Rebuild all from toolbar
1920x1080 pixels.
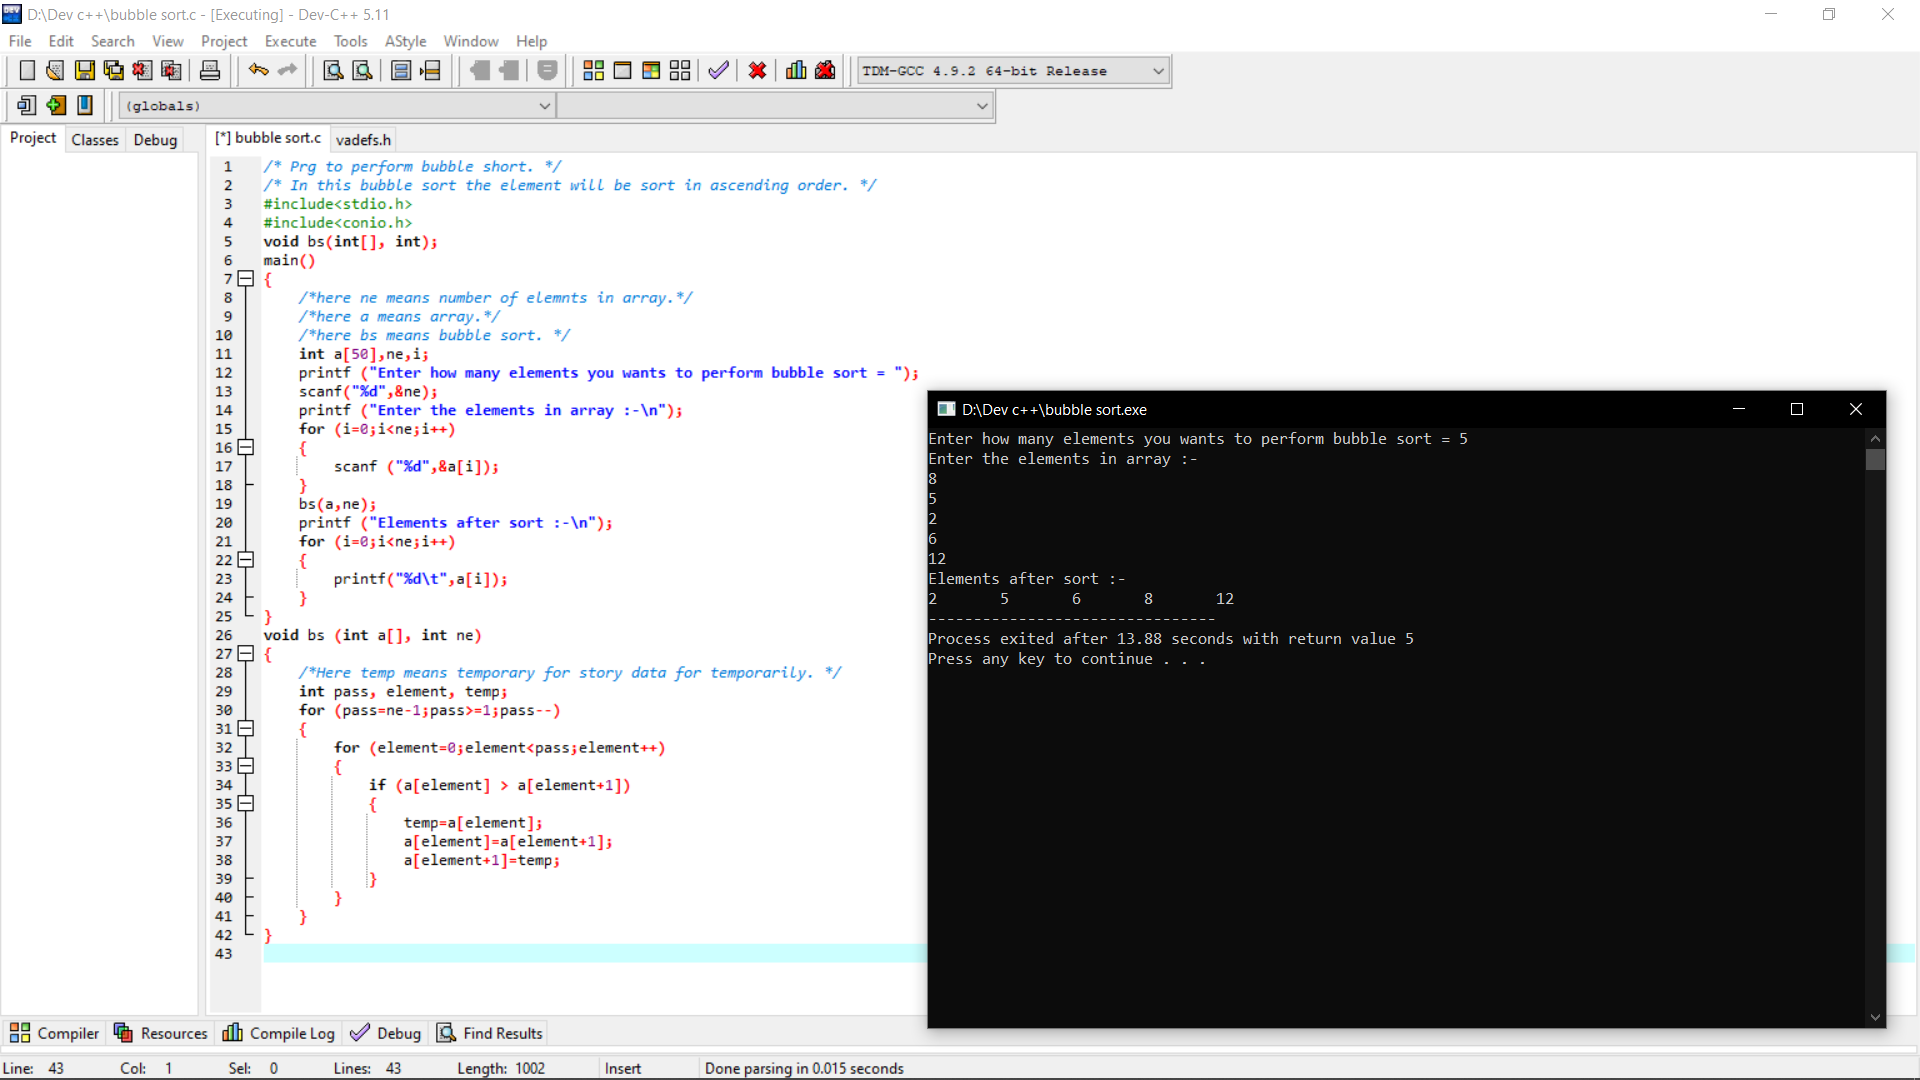click(680, 71)
